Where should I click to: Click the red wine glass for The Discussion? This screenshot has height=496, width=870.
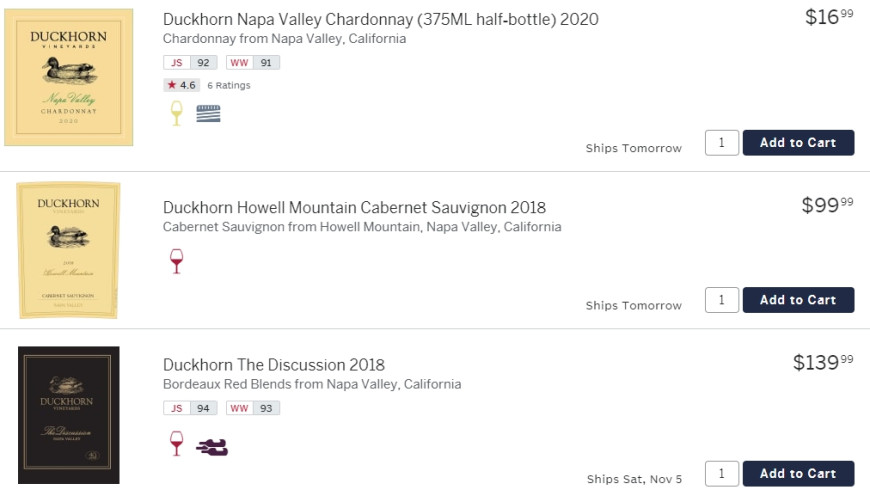[x=176, y=443]
